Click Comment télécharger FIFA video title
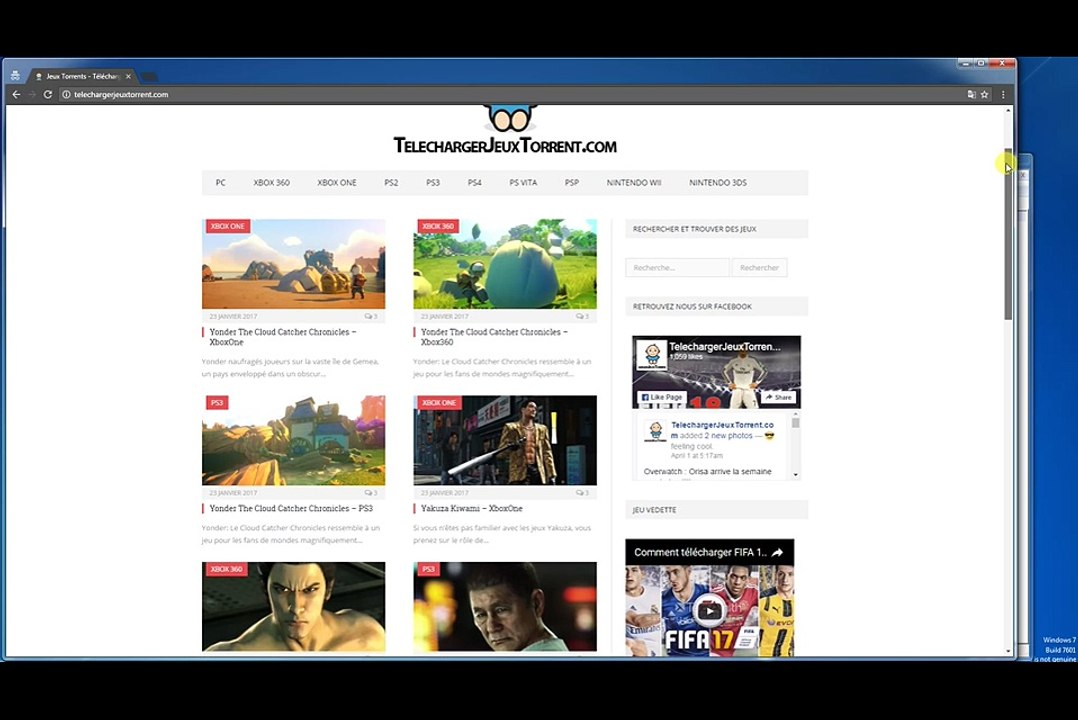 pos(700,552)
